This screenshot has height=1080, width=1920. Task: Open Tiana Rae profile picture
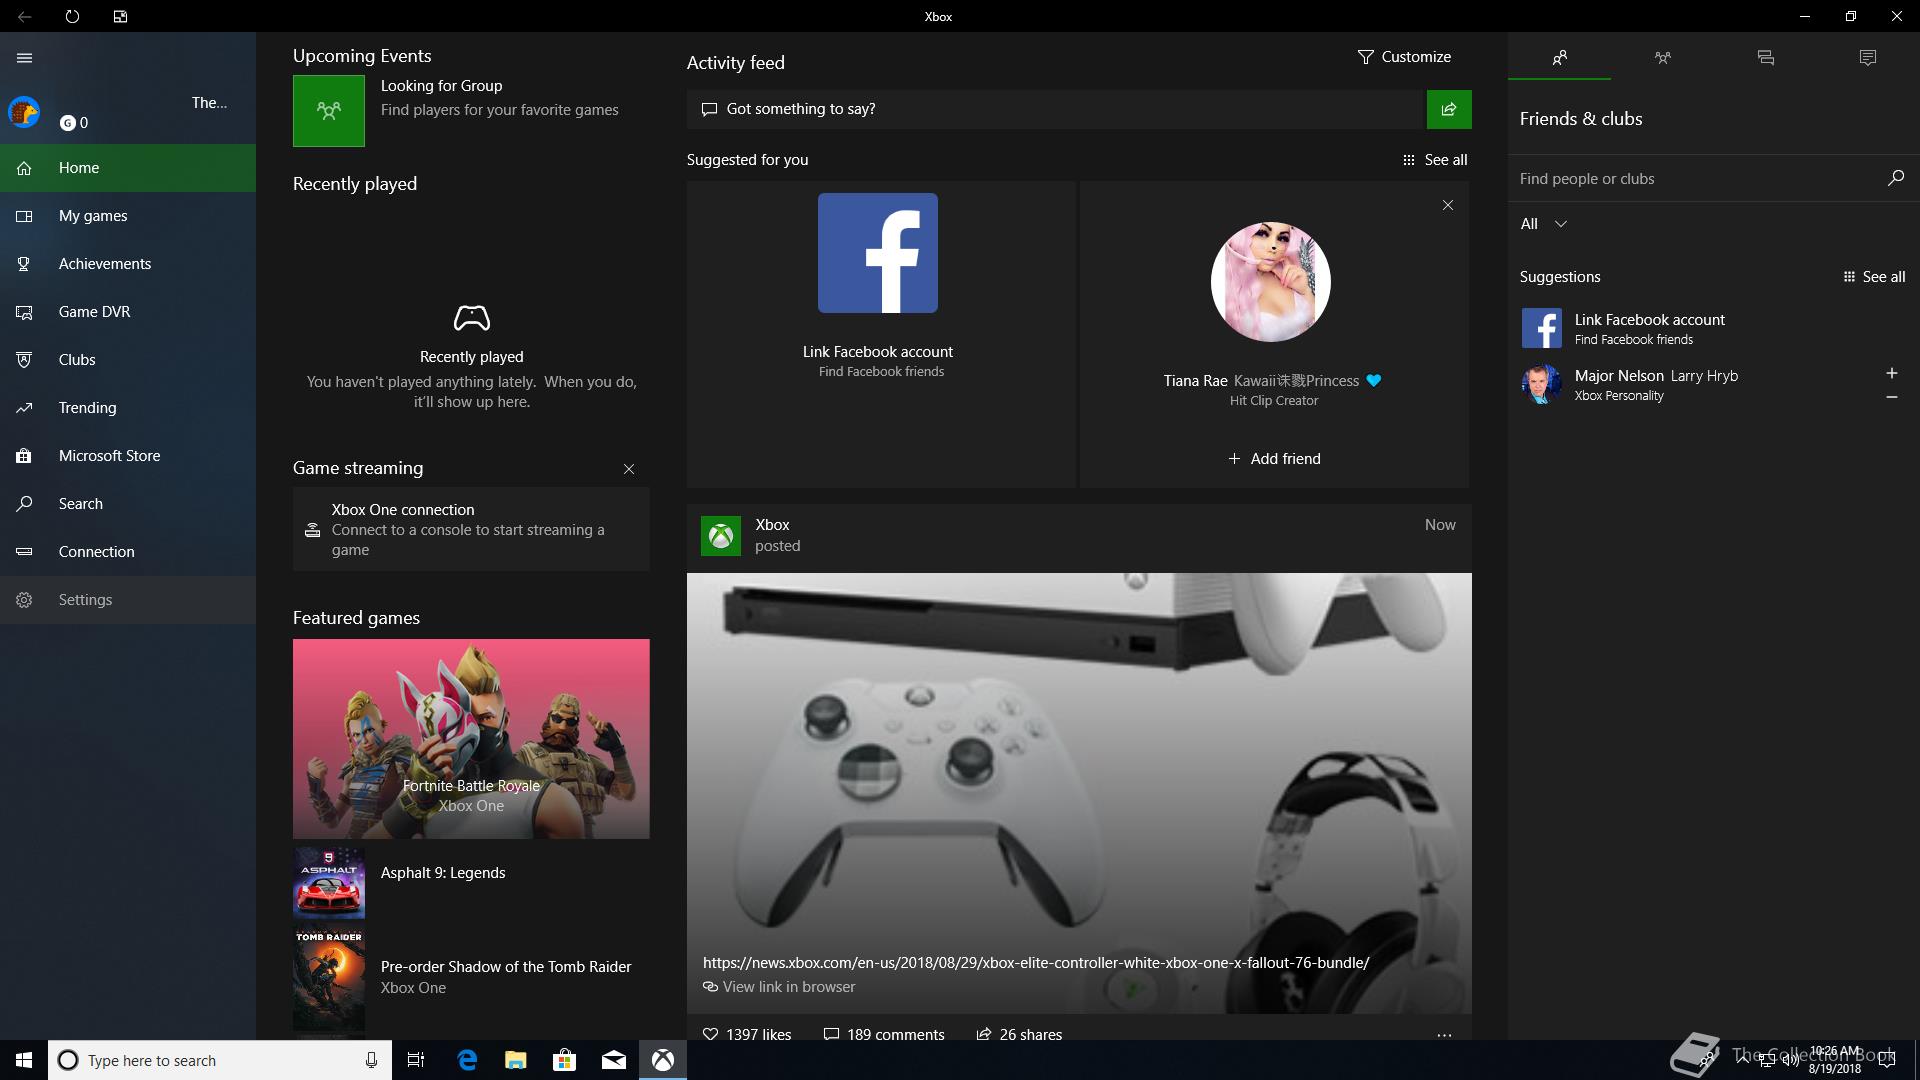pyautogui.click(x=1271, y=282)
